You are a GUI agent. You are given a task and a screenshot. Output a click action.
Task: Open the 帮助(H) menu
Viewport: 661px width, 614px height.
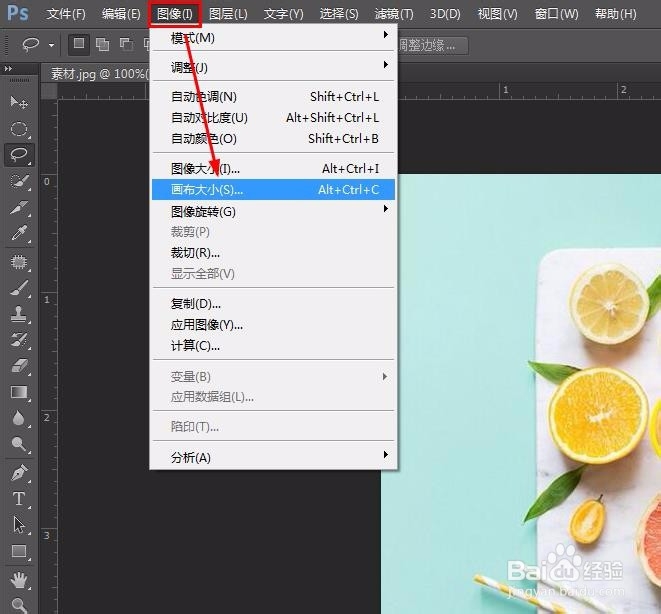(x=615, y=14)
